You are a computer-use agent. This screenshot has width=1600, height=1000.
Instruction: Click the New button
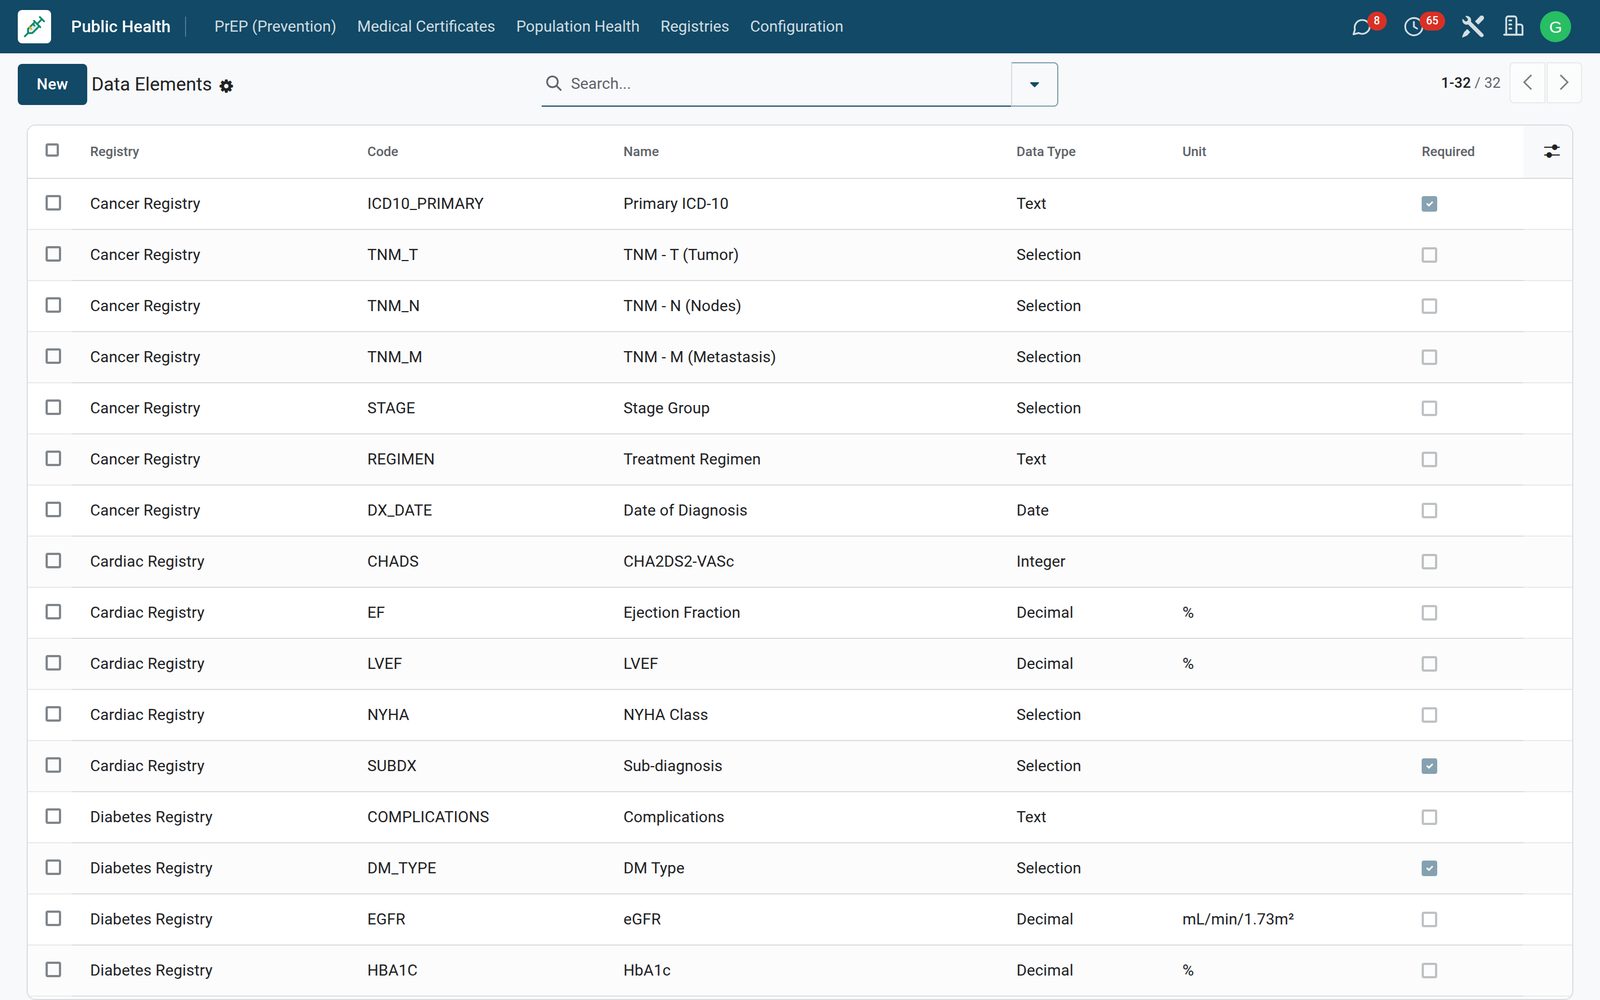coord(52,84)
